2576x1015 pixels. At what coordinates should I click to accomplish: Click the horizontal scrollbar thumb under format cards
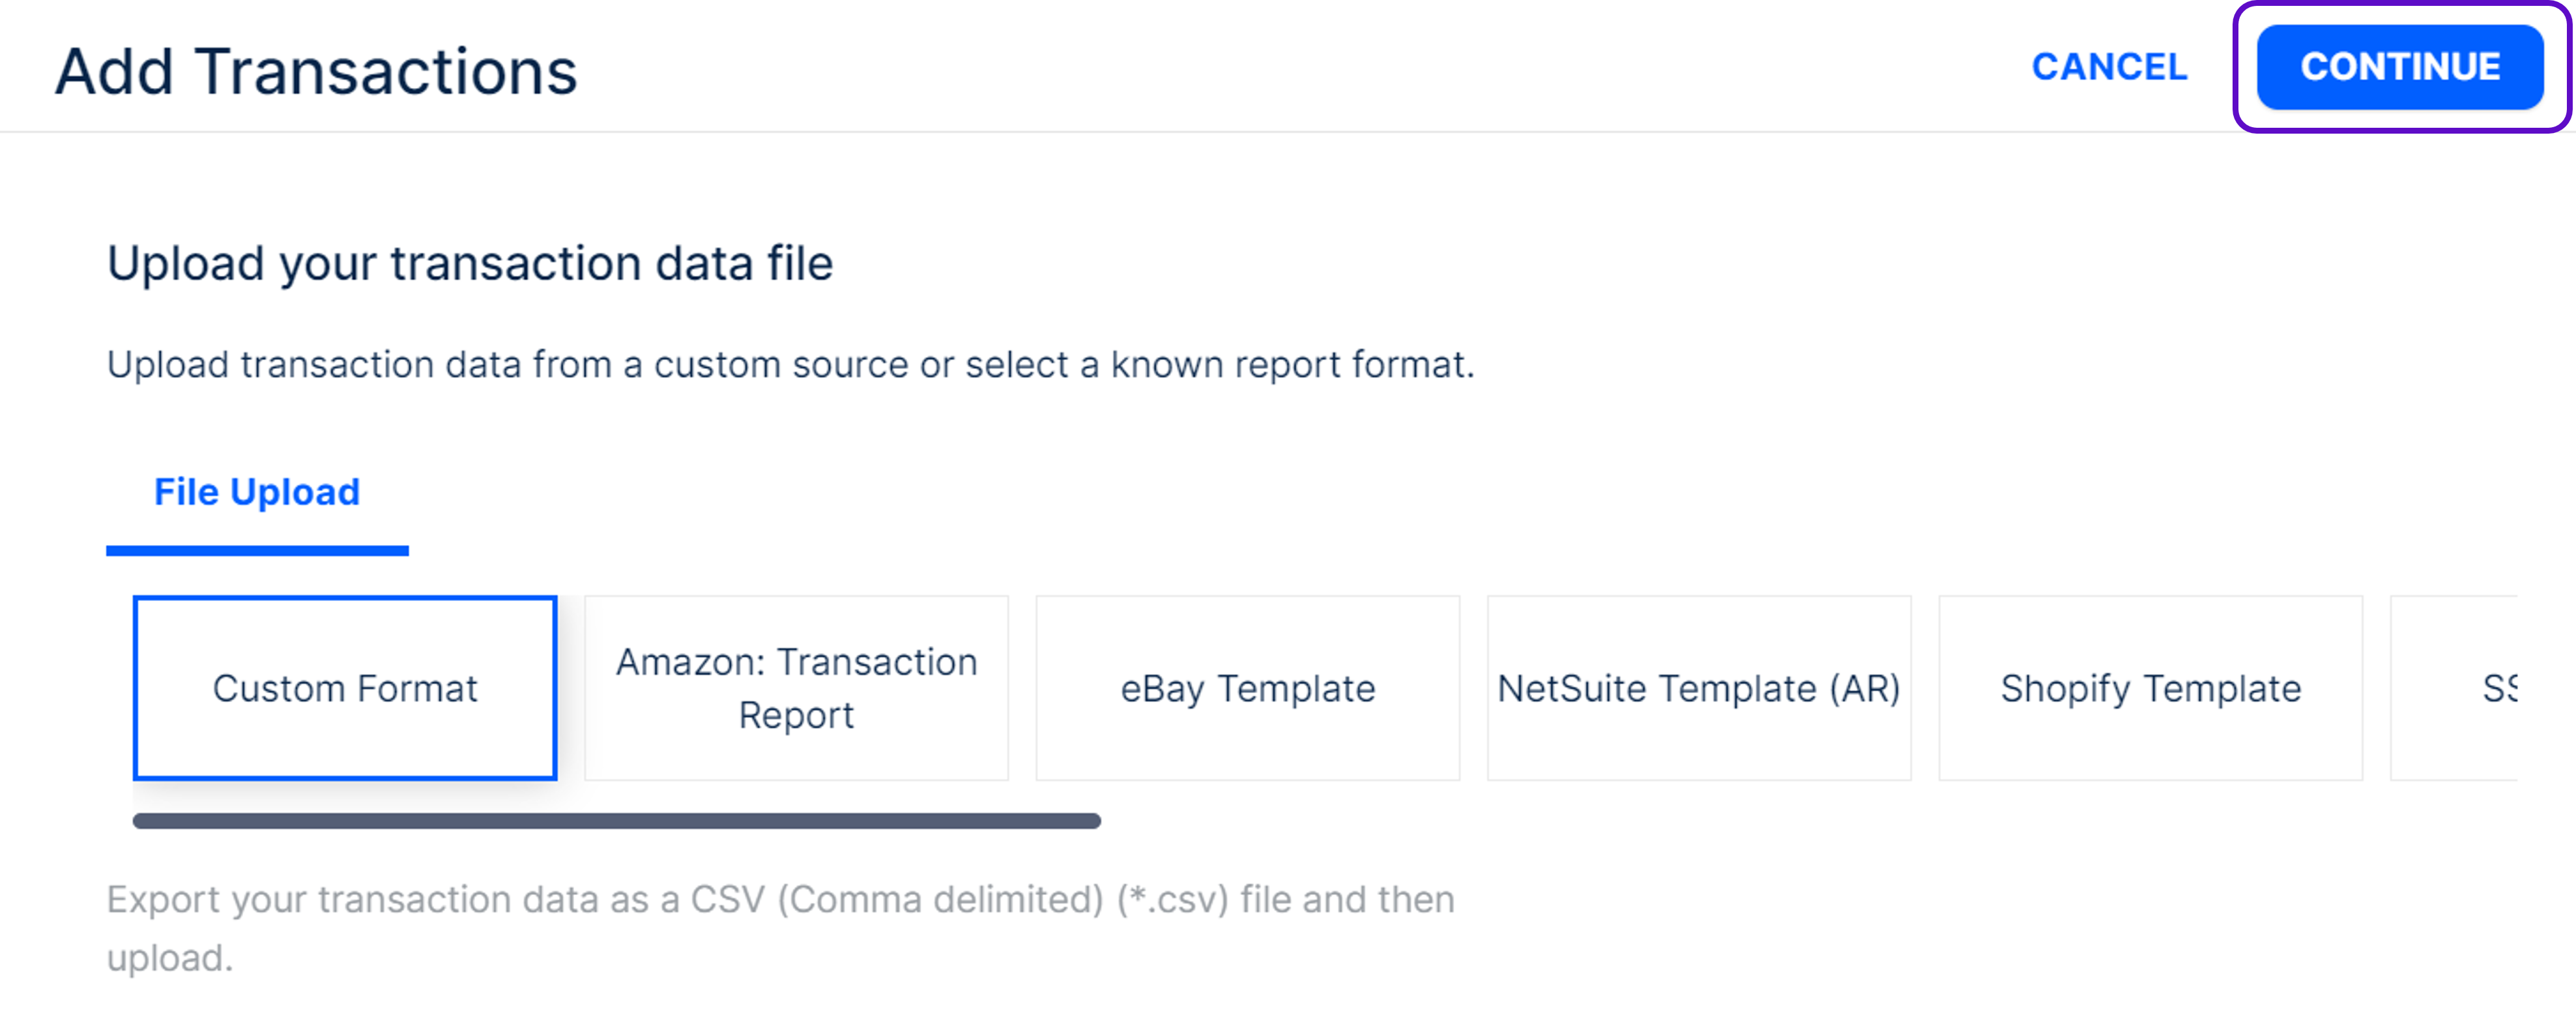(x=616, y=821)
